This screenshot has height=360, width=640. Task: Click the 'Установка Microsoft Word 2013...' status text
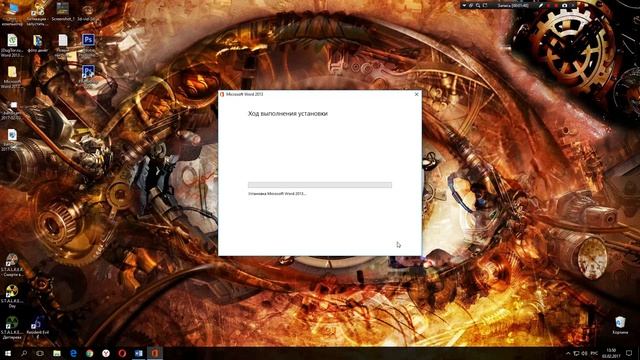[x=277, y=193]
